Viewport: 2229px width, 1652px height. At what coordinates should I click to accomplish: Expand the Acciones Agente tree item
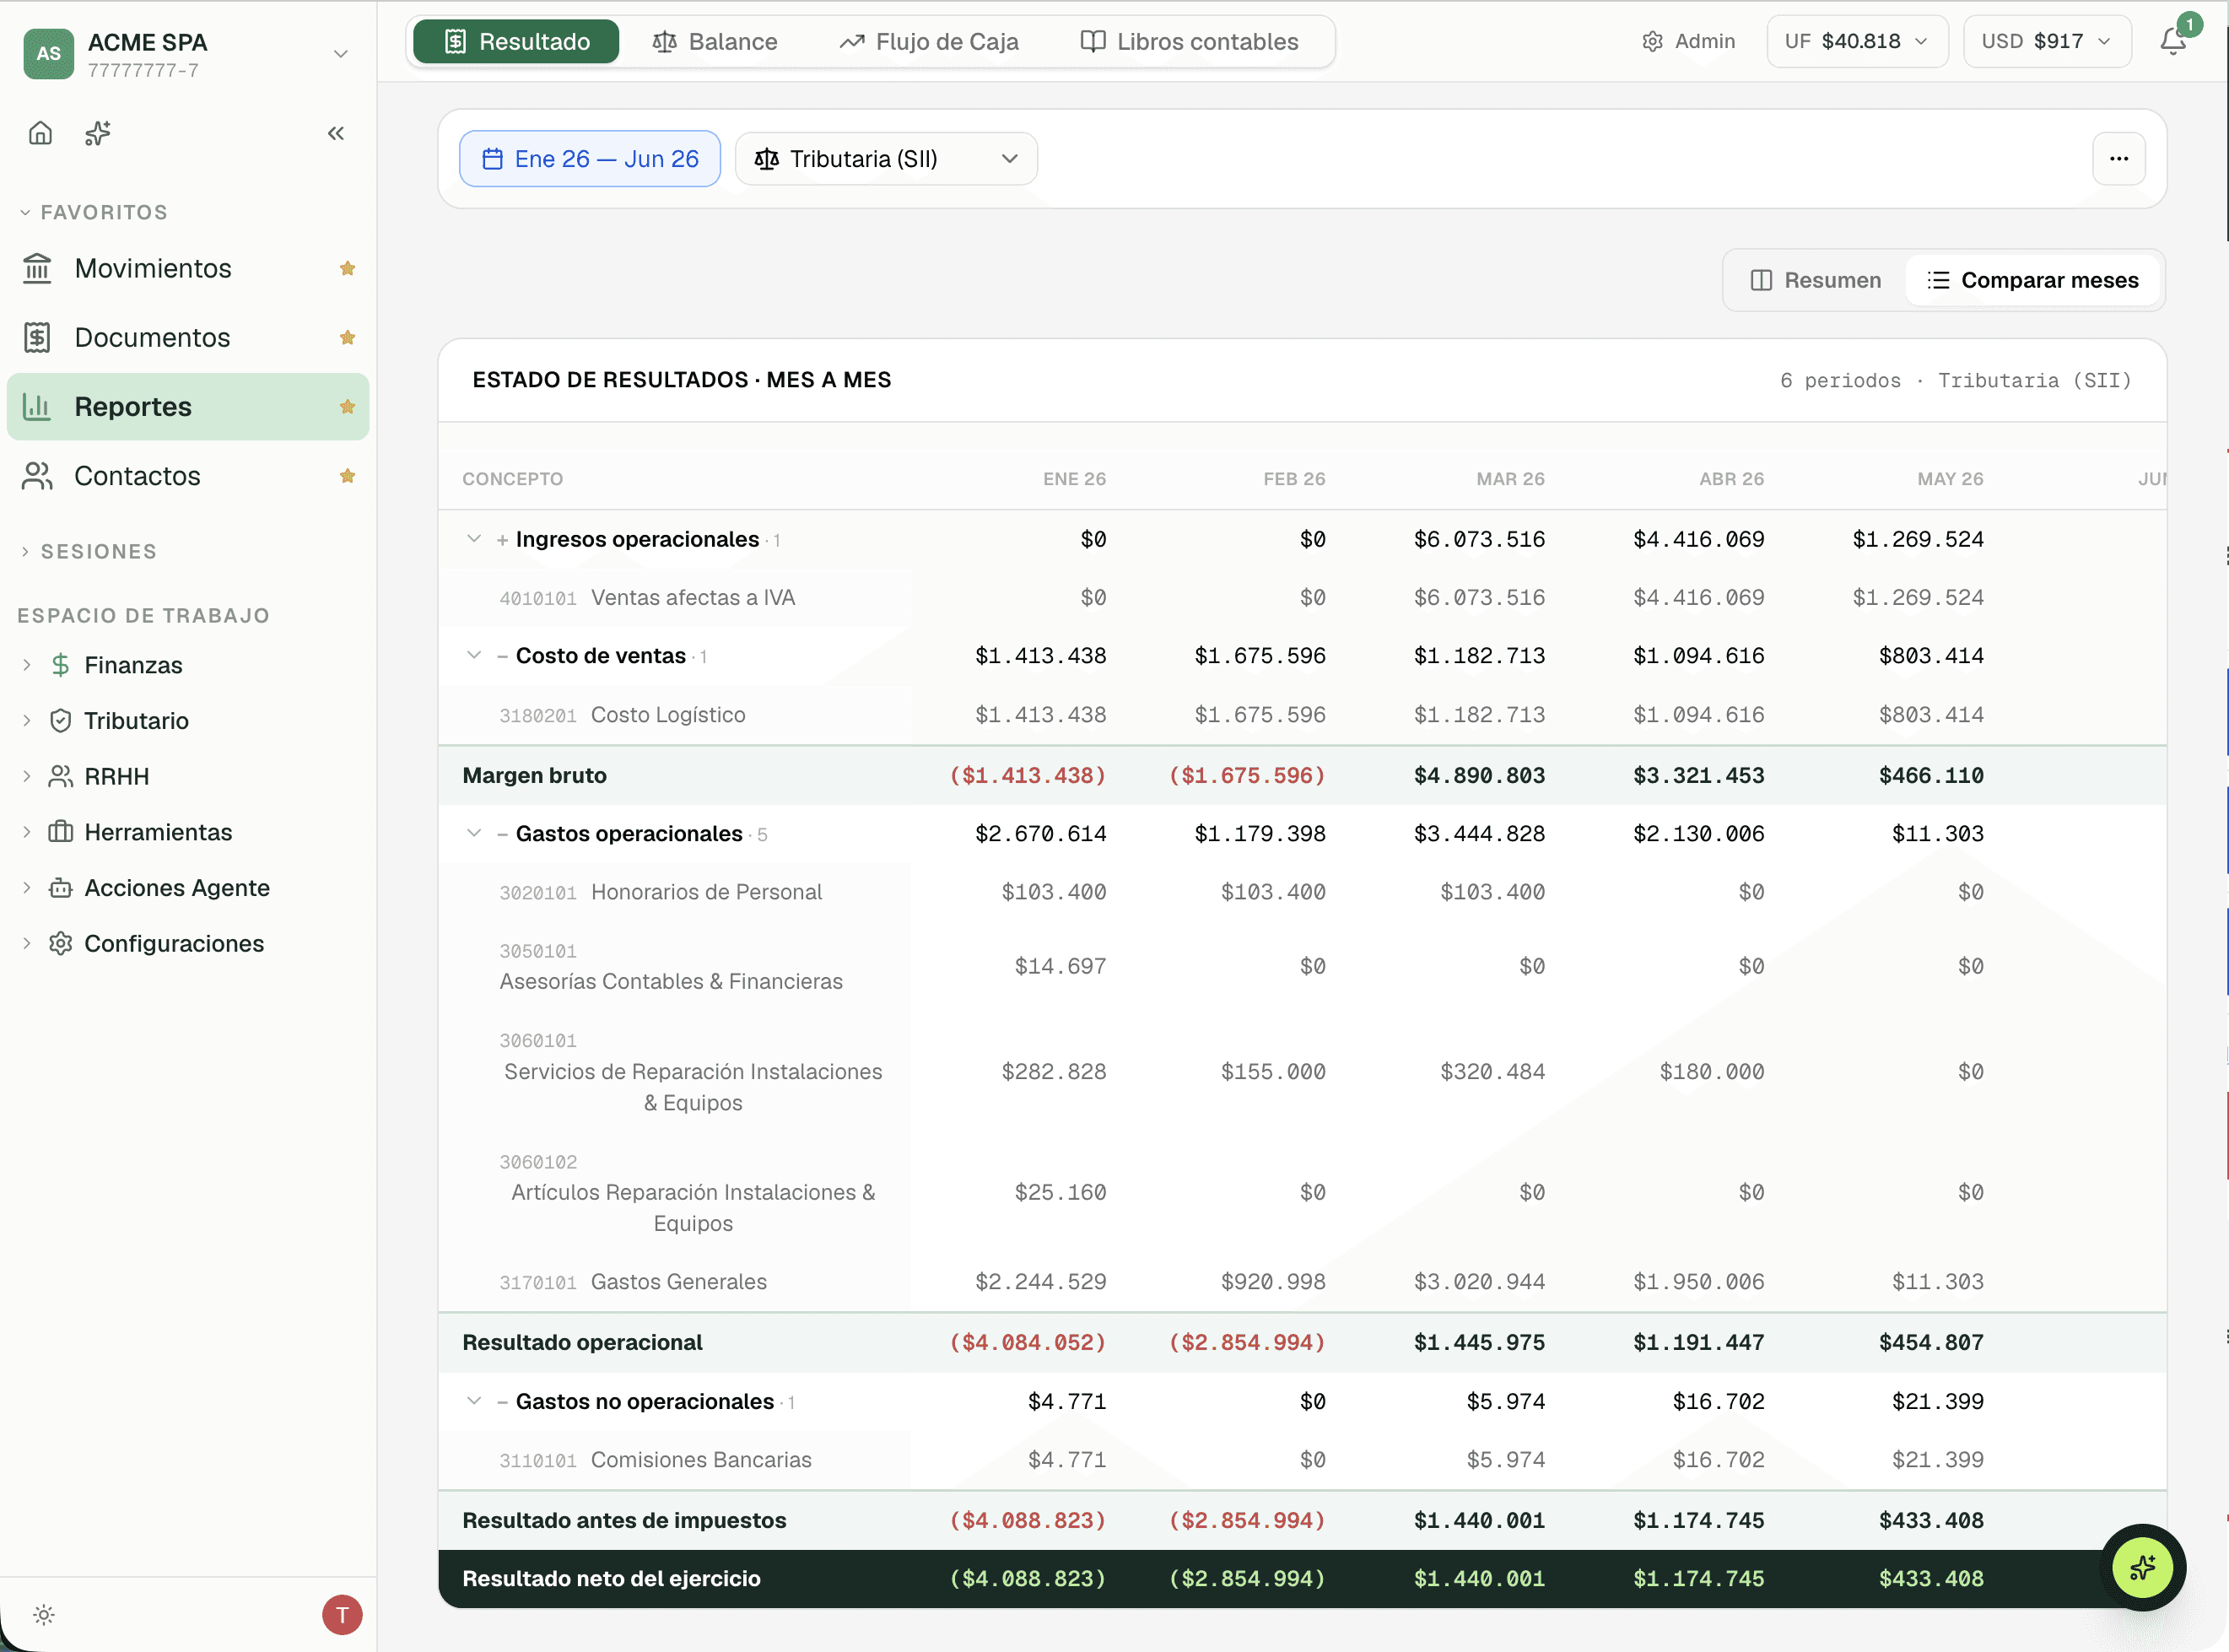point(27,887)
